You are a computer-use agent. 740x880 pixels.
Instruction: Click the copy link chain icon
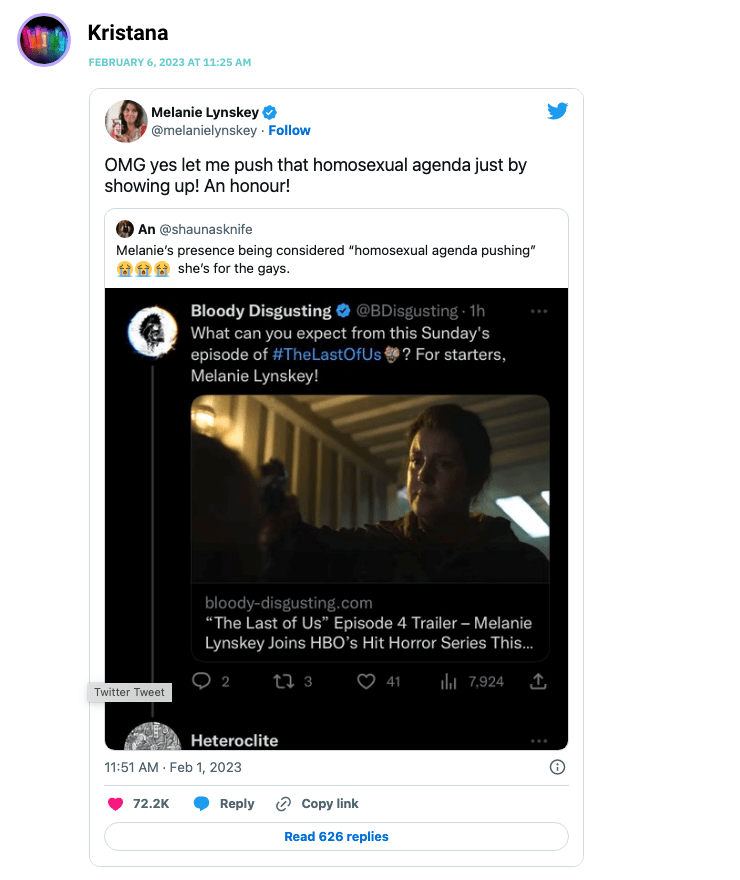tap(283, 804)
